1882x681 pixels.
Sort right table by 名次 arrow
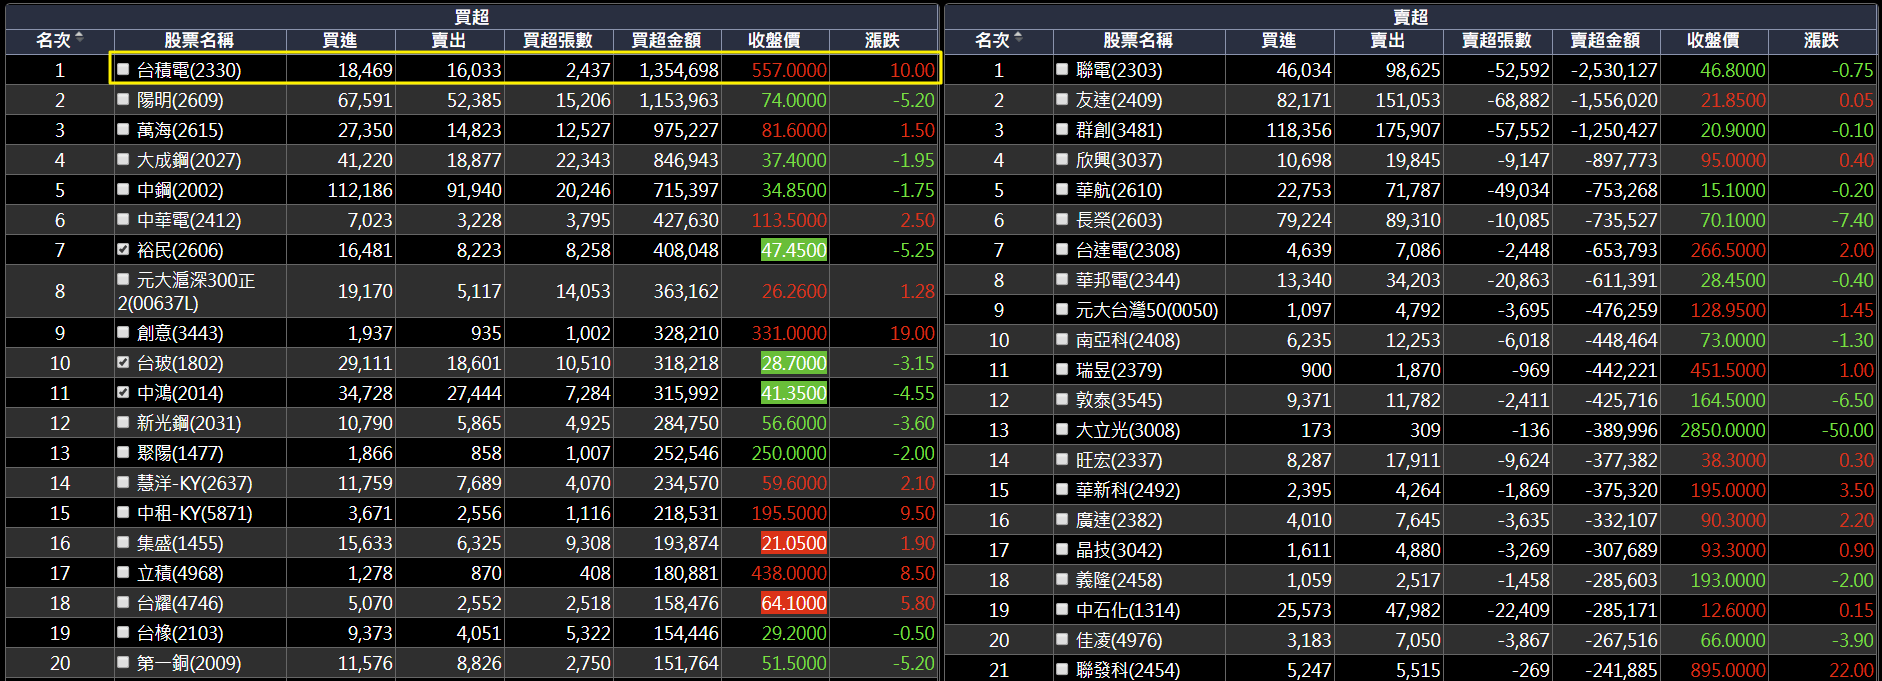click(1018, 38)
